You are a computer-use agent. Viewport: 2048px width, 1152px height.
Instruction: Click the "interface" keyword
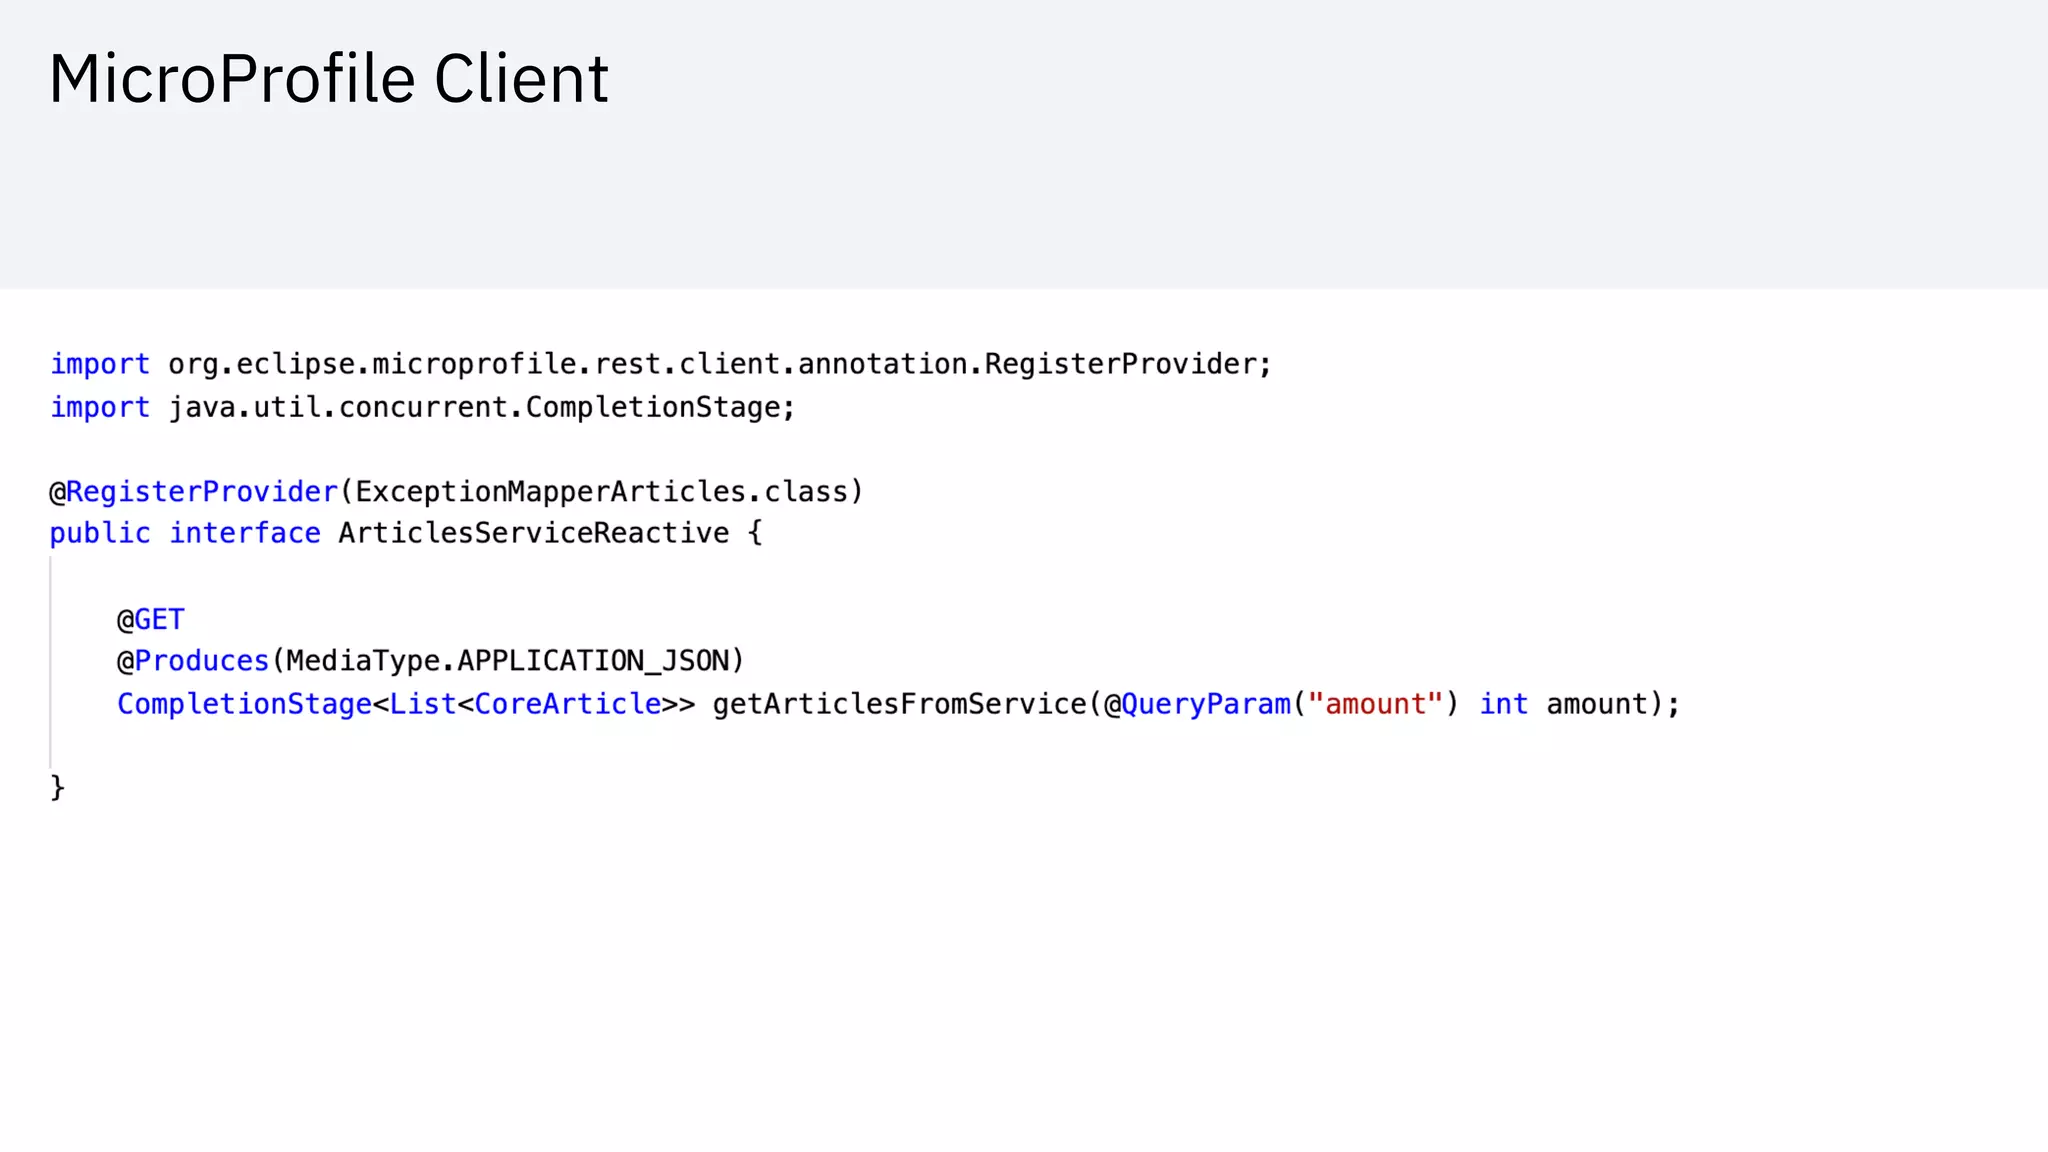click(x=245, y=534)
